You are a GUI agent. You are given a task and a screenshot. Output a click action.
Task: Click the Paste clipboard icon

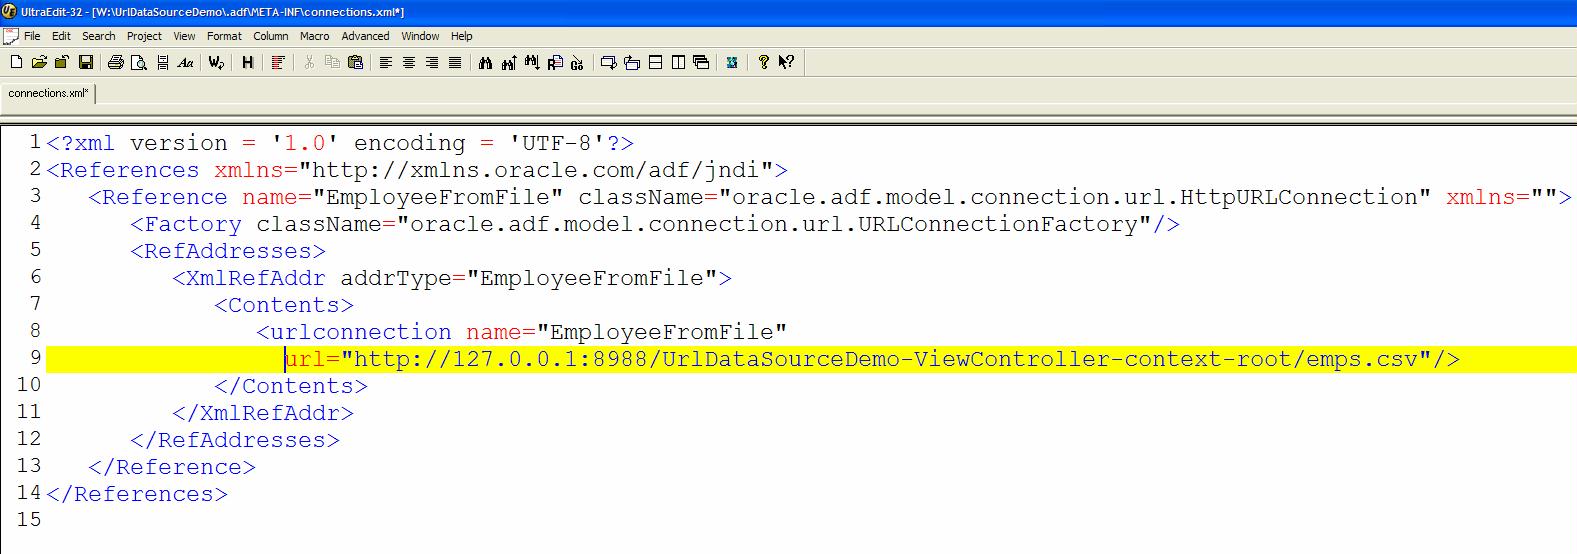pos(355,62)
